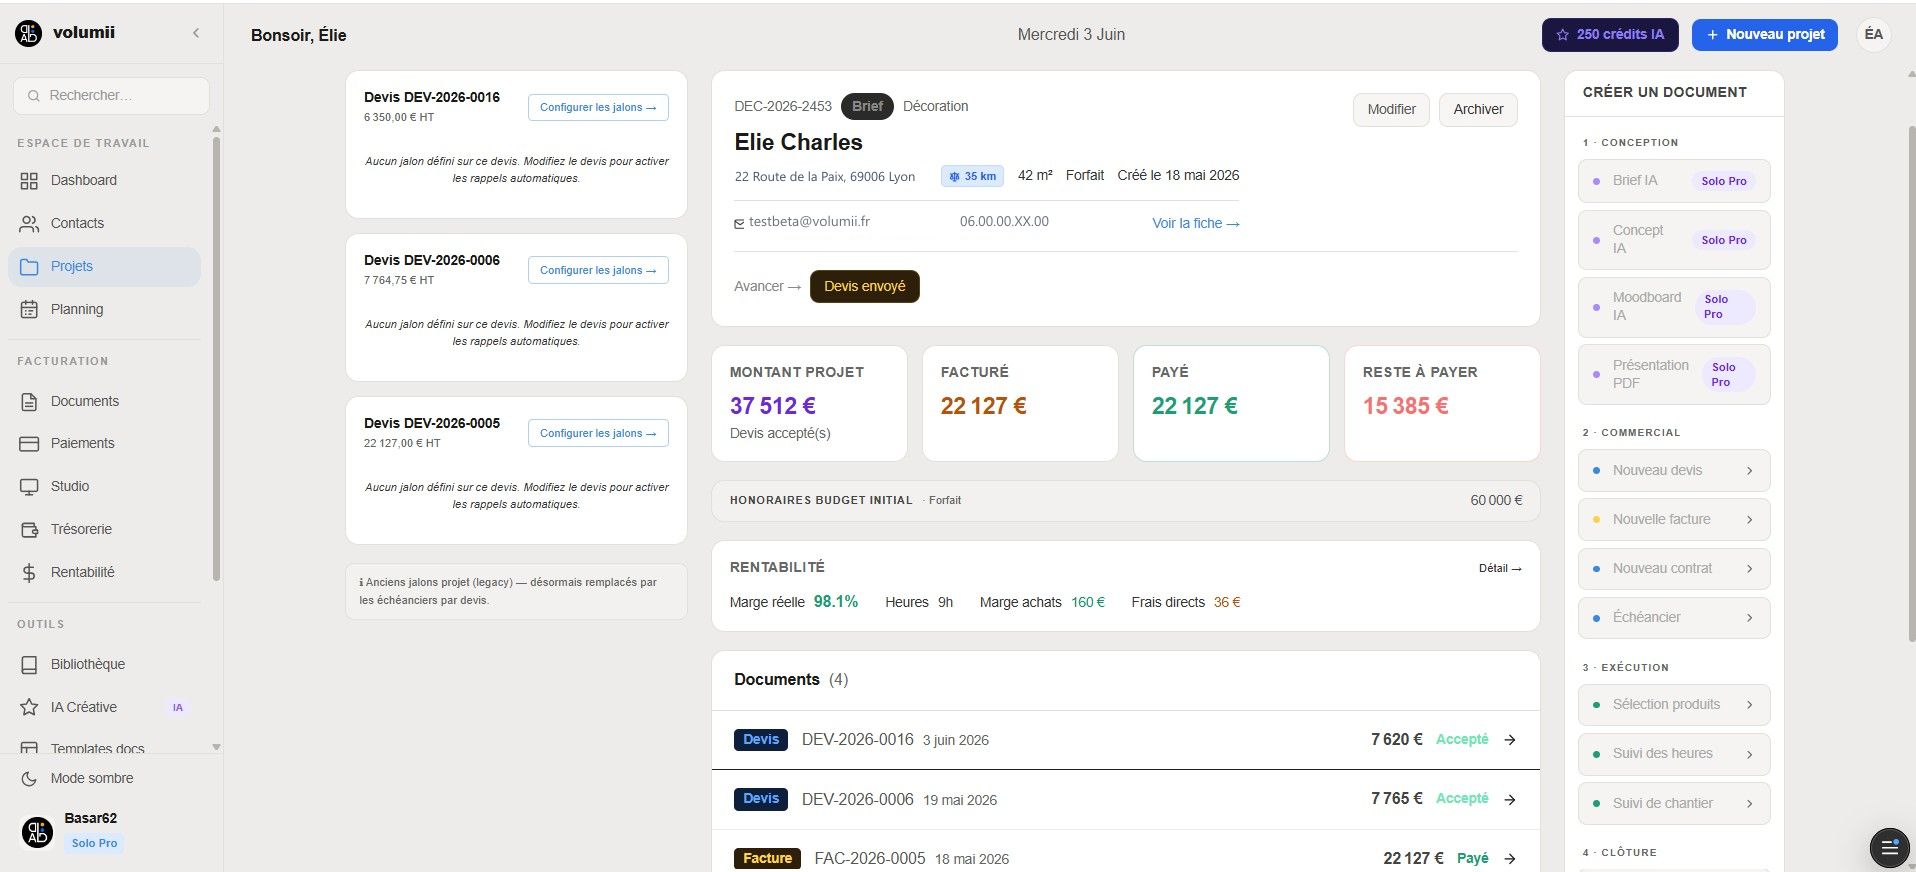
Task: Select Moodboard IA document option
Action: point(1674,306)
